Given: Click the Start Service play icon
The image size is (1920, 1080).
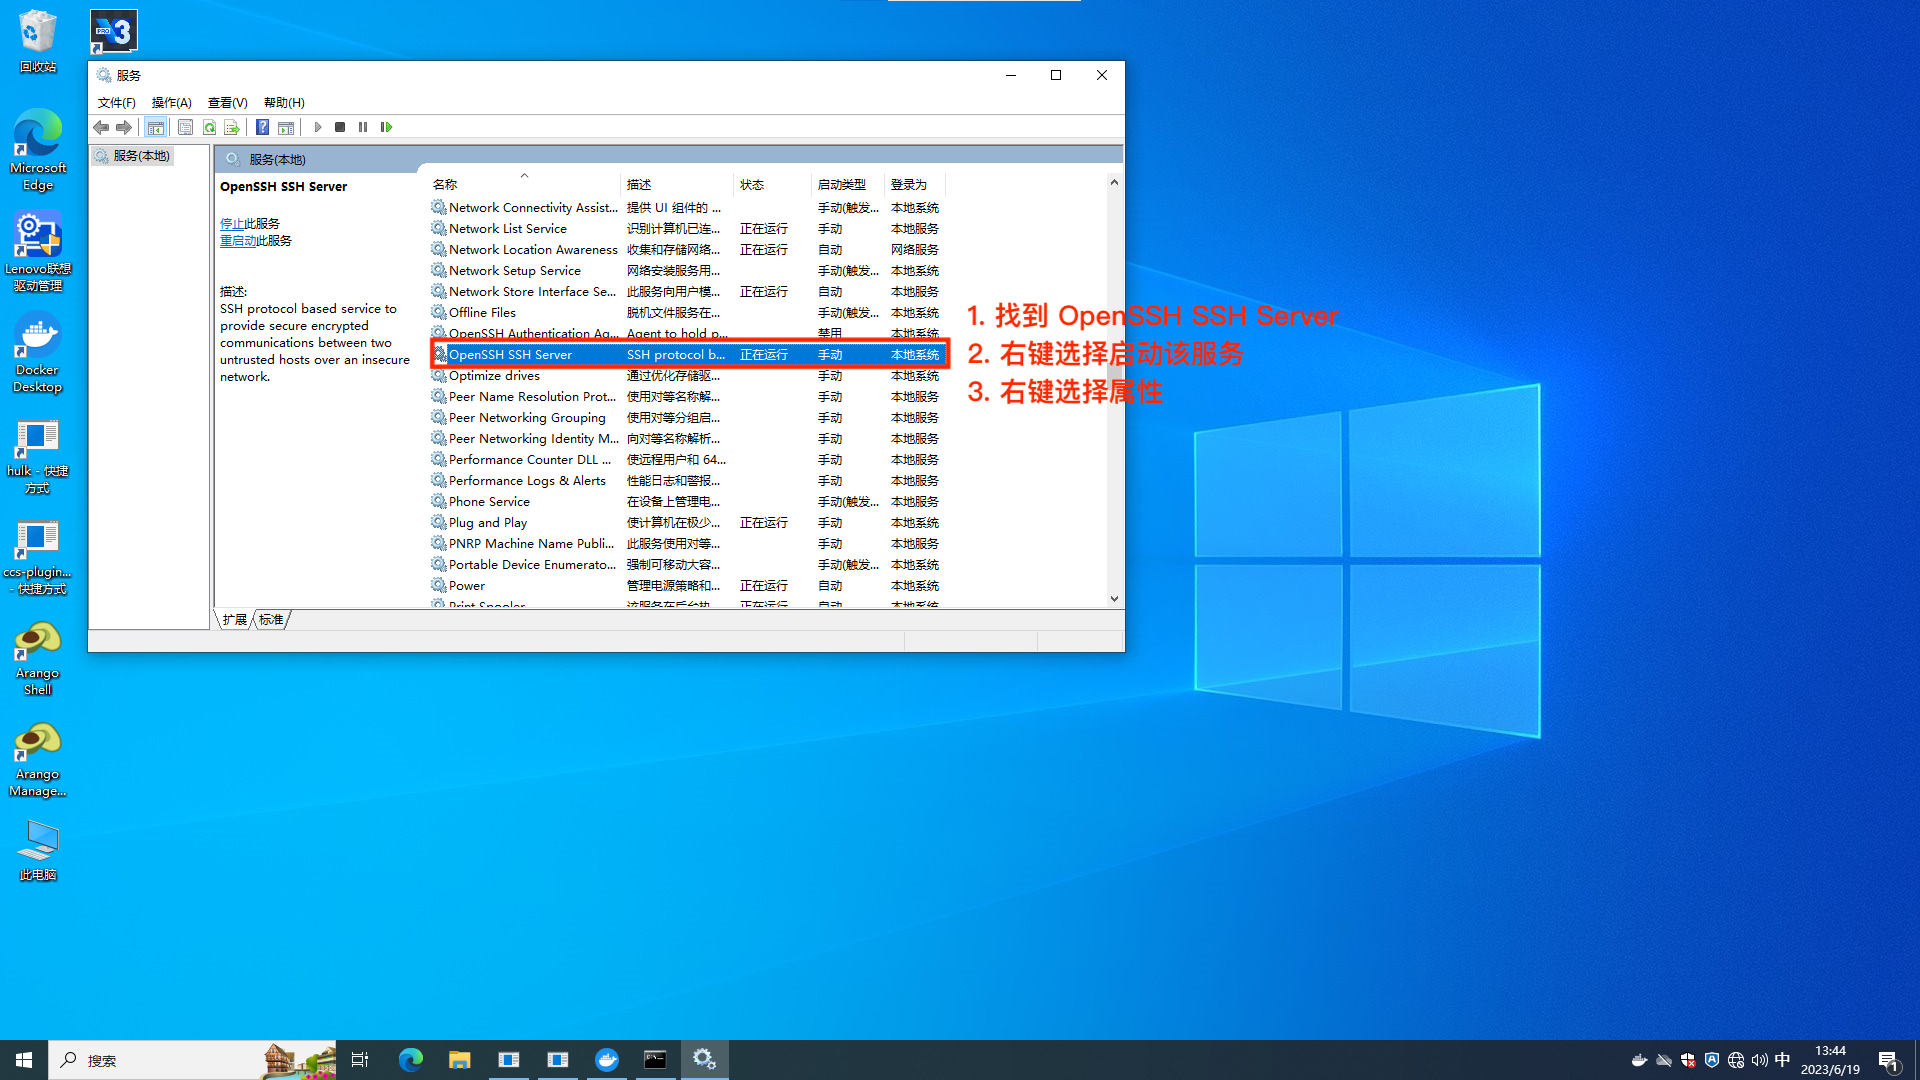Looking at the screenshot, I should [x=318, y=127].
